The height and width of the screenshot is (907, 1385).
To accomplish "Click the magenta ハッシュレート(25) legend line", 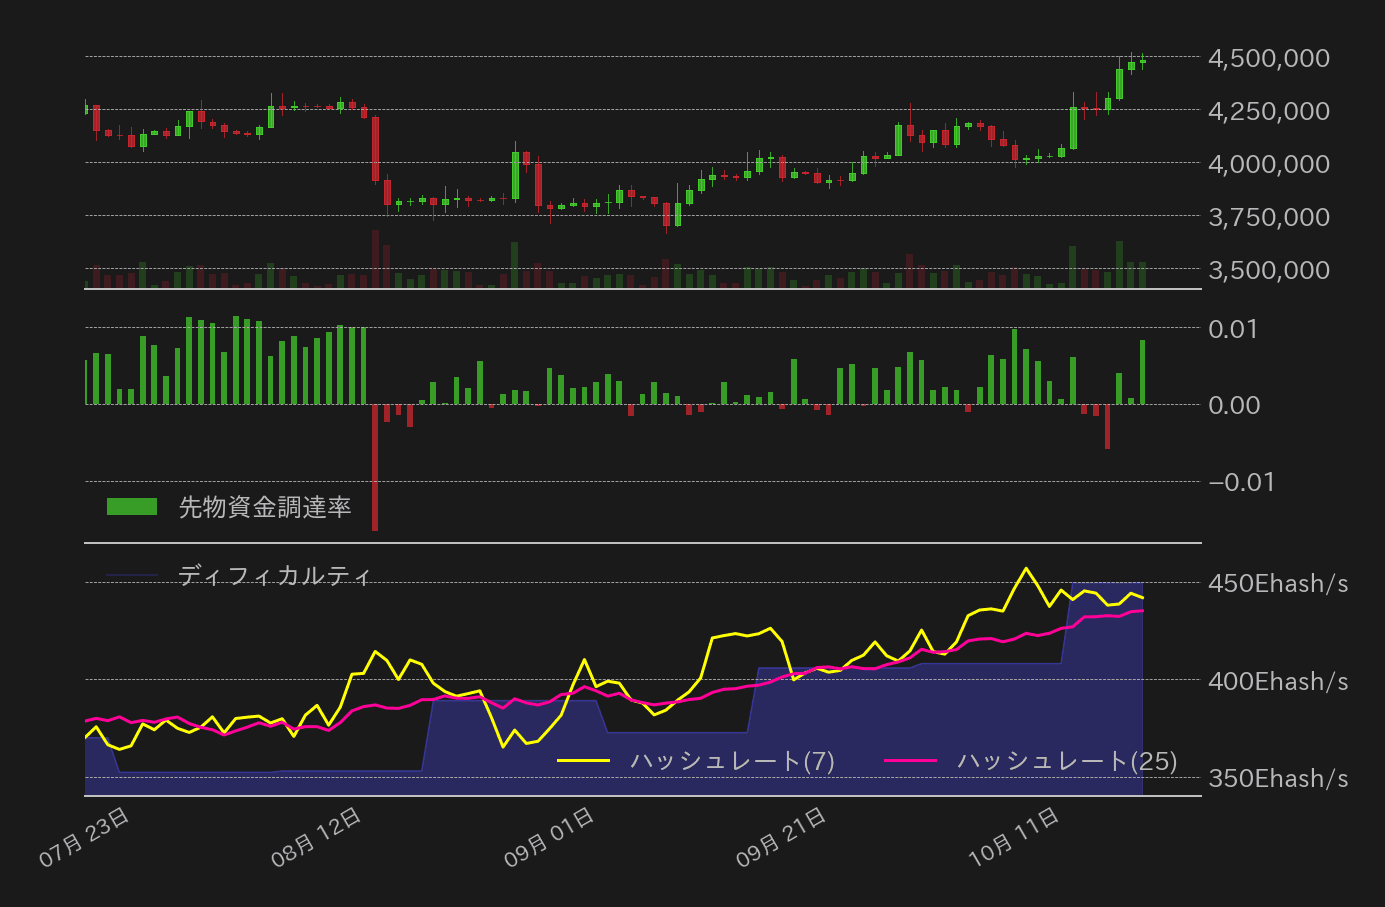I will click(910, 761).
